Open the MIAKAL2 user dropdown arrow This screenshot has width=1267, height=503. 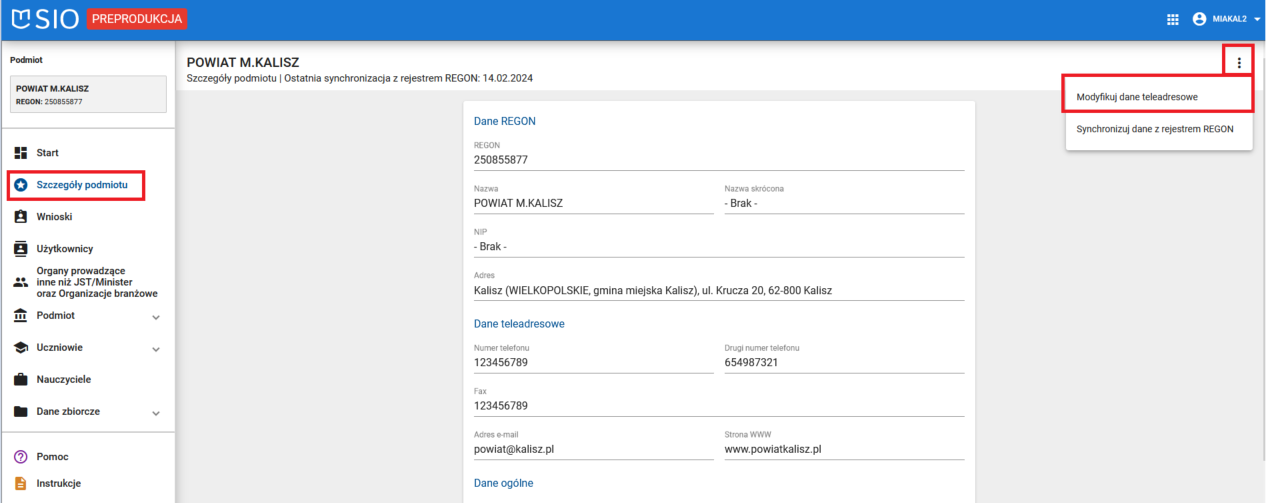[1257, 19]
